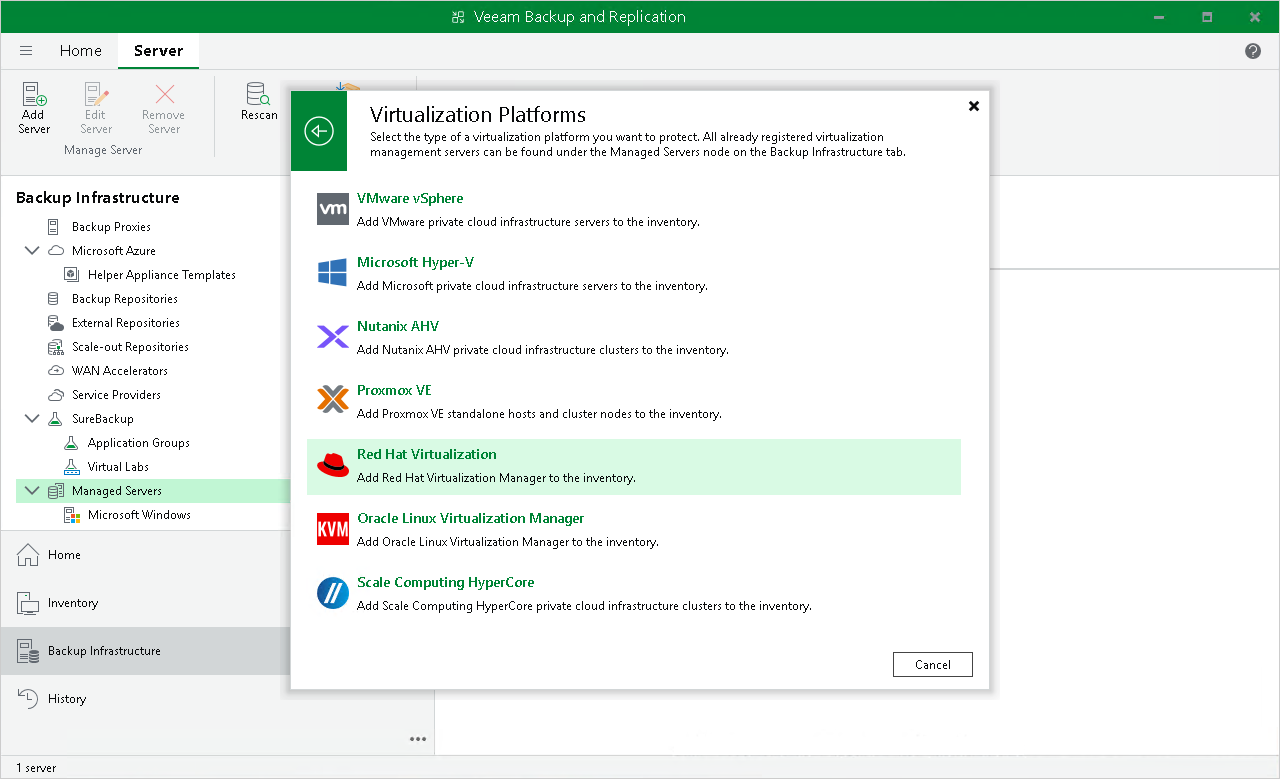The height and width of the screenshot is (779, 1280).
Task: Click the Edit Server ribbon icon
Action: coord(96,95)
